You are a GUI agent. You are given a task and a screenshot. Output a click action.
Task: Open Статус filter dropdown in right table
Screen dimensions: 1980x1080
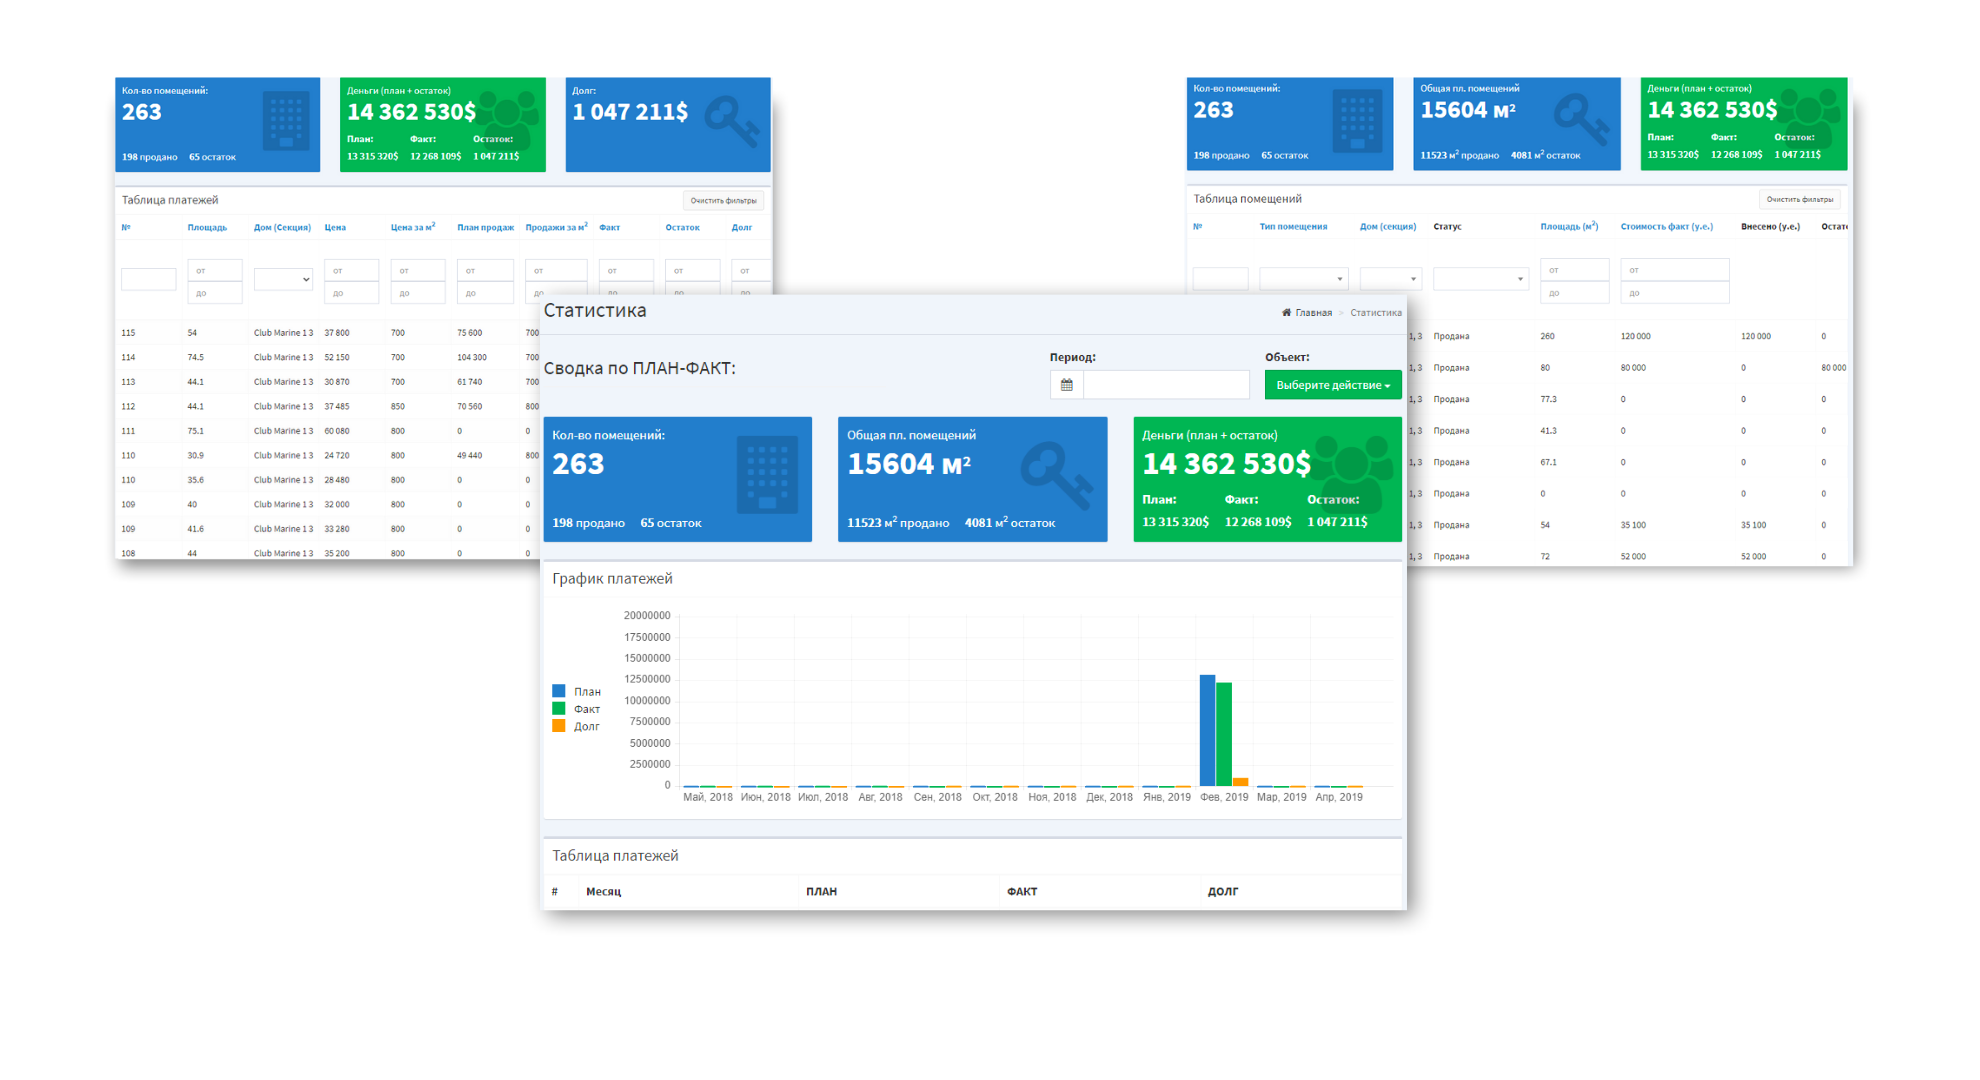[1480, 279]
